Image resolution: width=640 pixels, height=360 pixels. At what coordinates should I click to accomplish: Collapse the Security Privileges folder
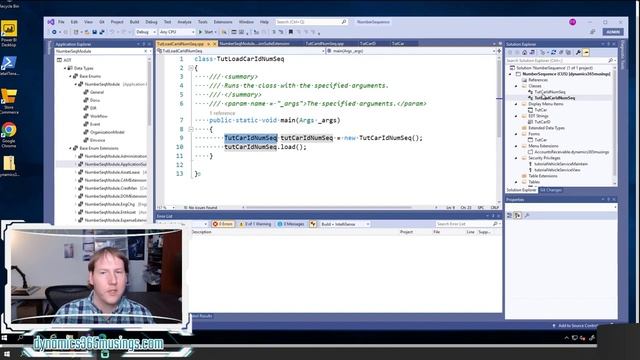(x=516, y=158)
